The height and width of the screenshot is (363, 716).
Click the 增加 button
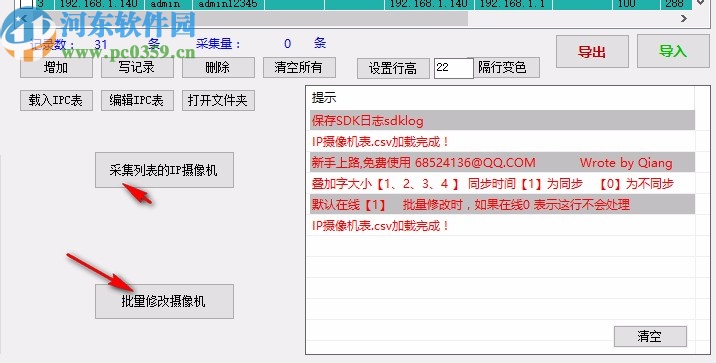tap(56, 68)
